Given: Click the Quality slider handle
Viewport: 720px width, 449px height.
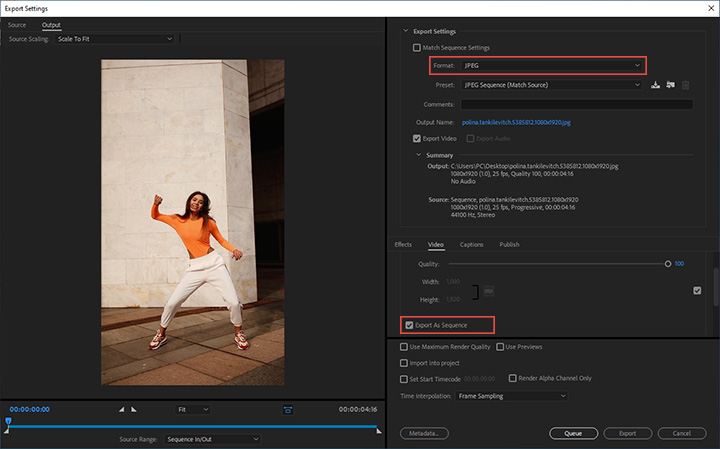Looking at the screenshot, I should point(667,264).
